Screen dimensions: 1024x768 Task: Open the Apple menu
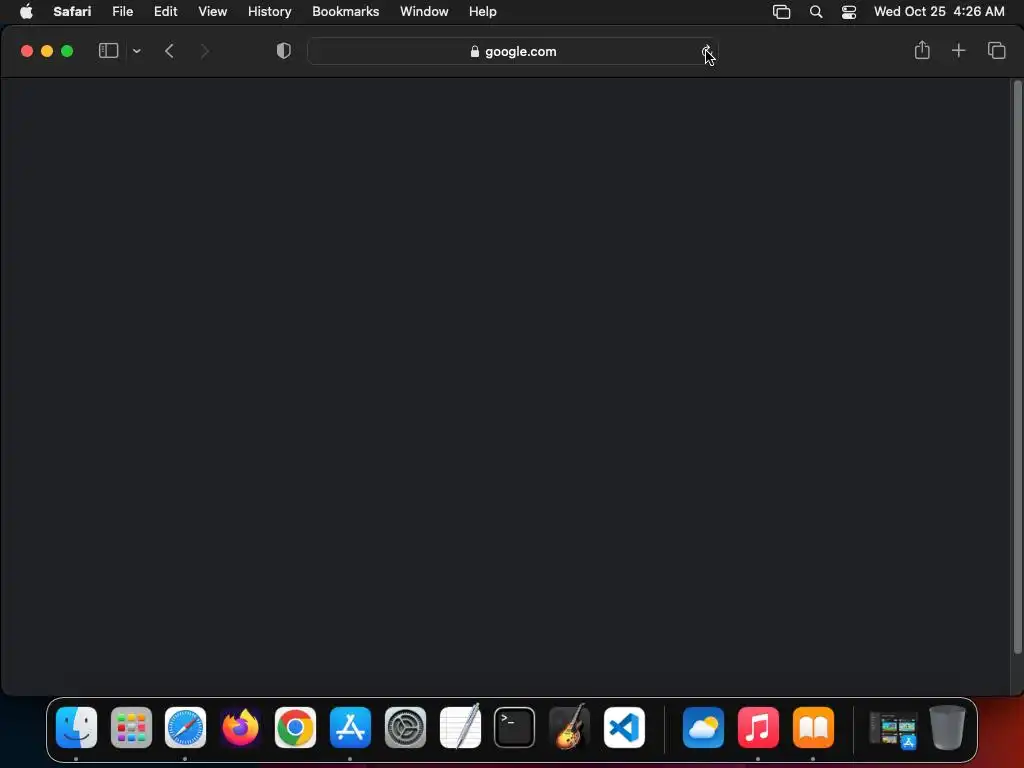tap(26, 12)
